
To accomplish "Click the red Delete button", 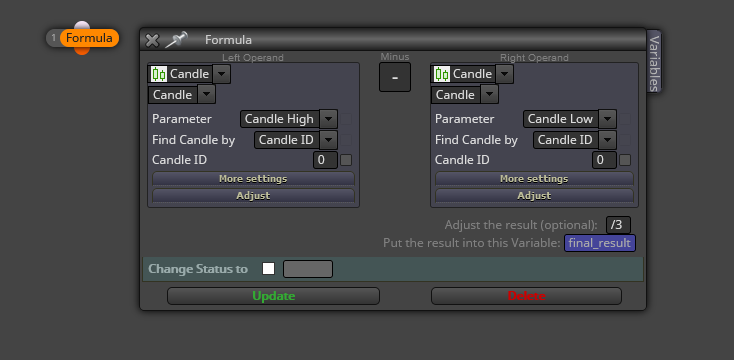I will tap(526, 296).
